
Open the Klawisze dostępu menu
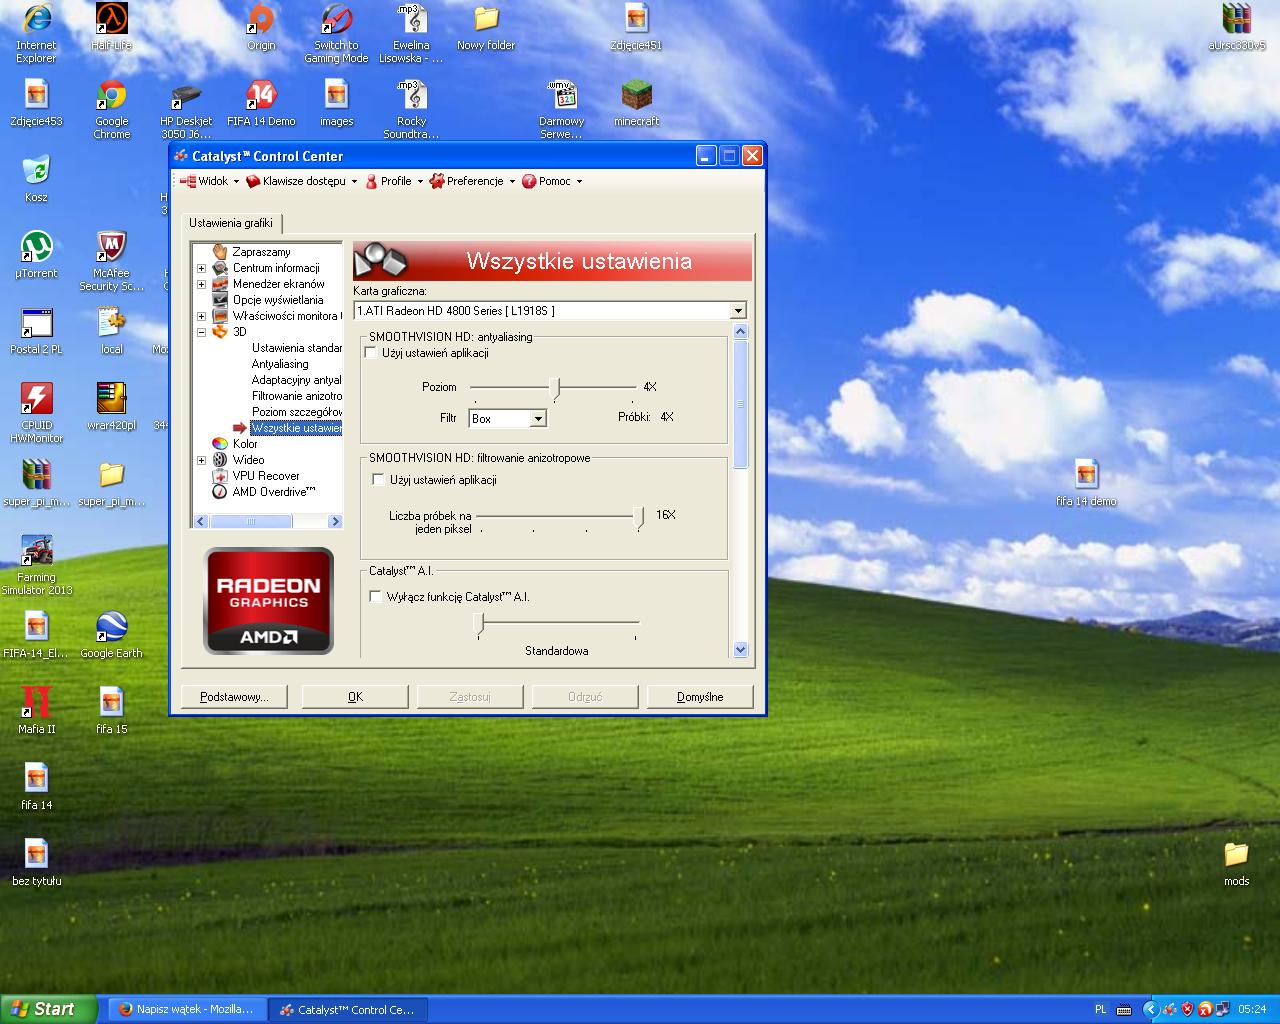(302, 181)
